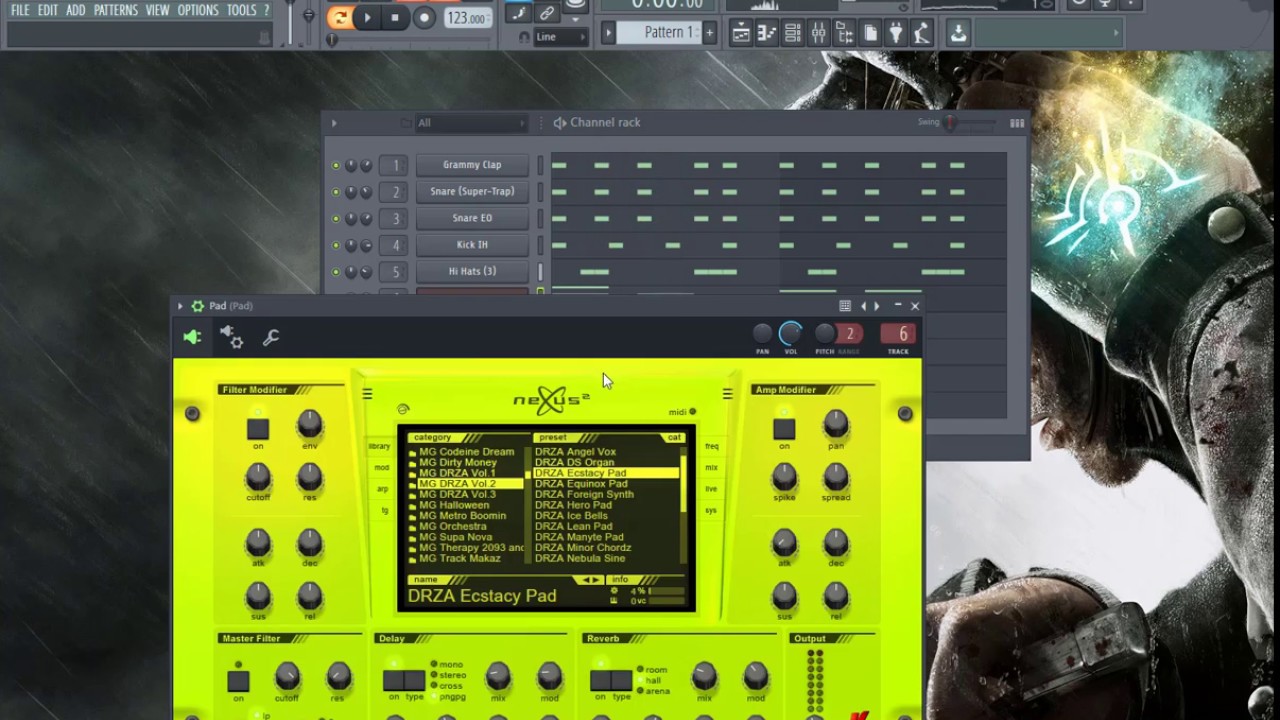Screen dimensions: 1280x720
Task: Select MG Halloween category folder
Action: (x=454, y=505)
